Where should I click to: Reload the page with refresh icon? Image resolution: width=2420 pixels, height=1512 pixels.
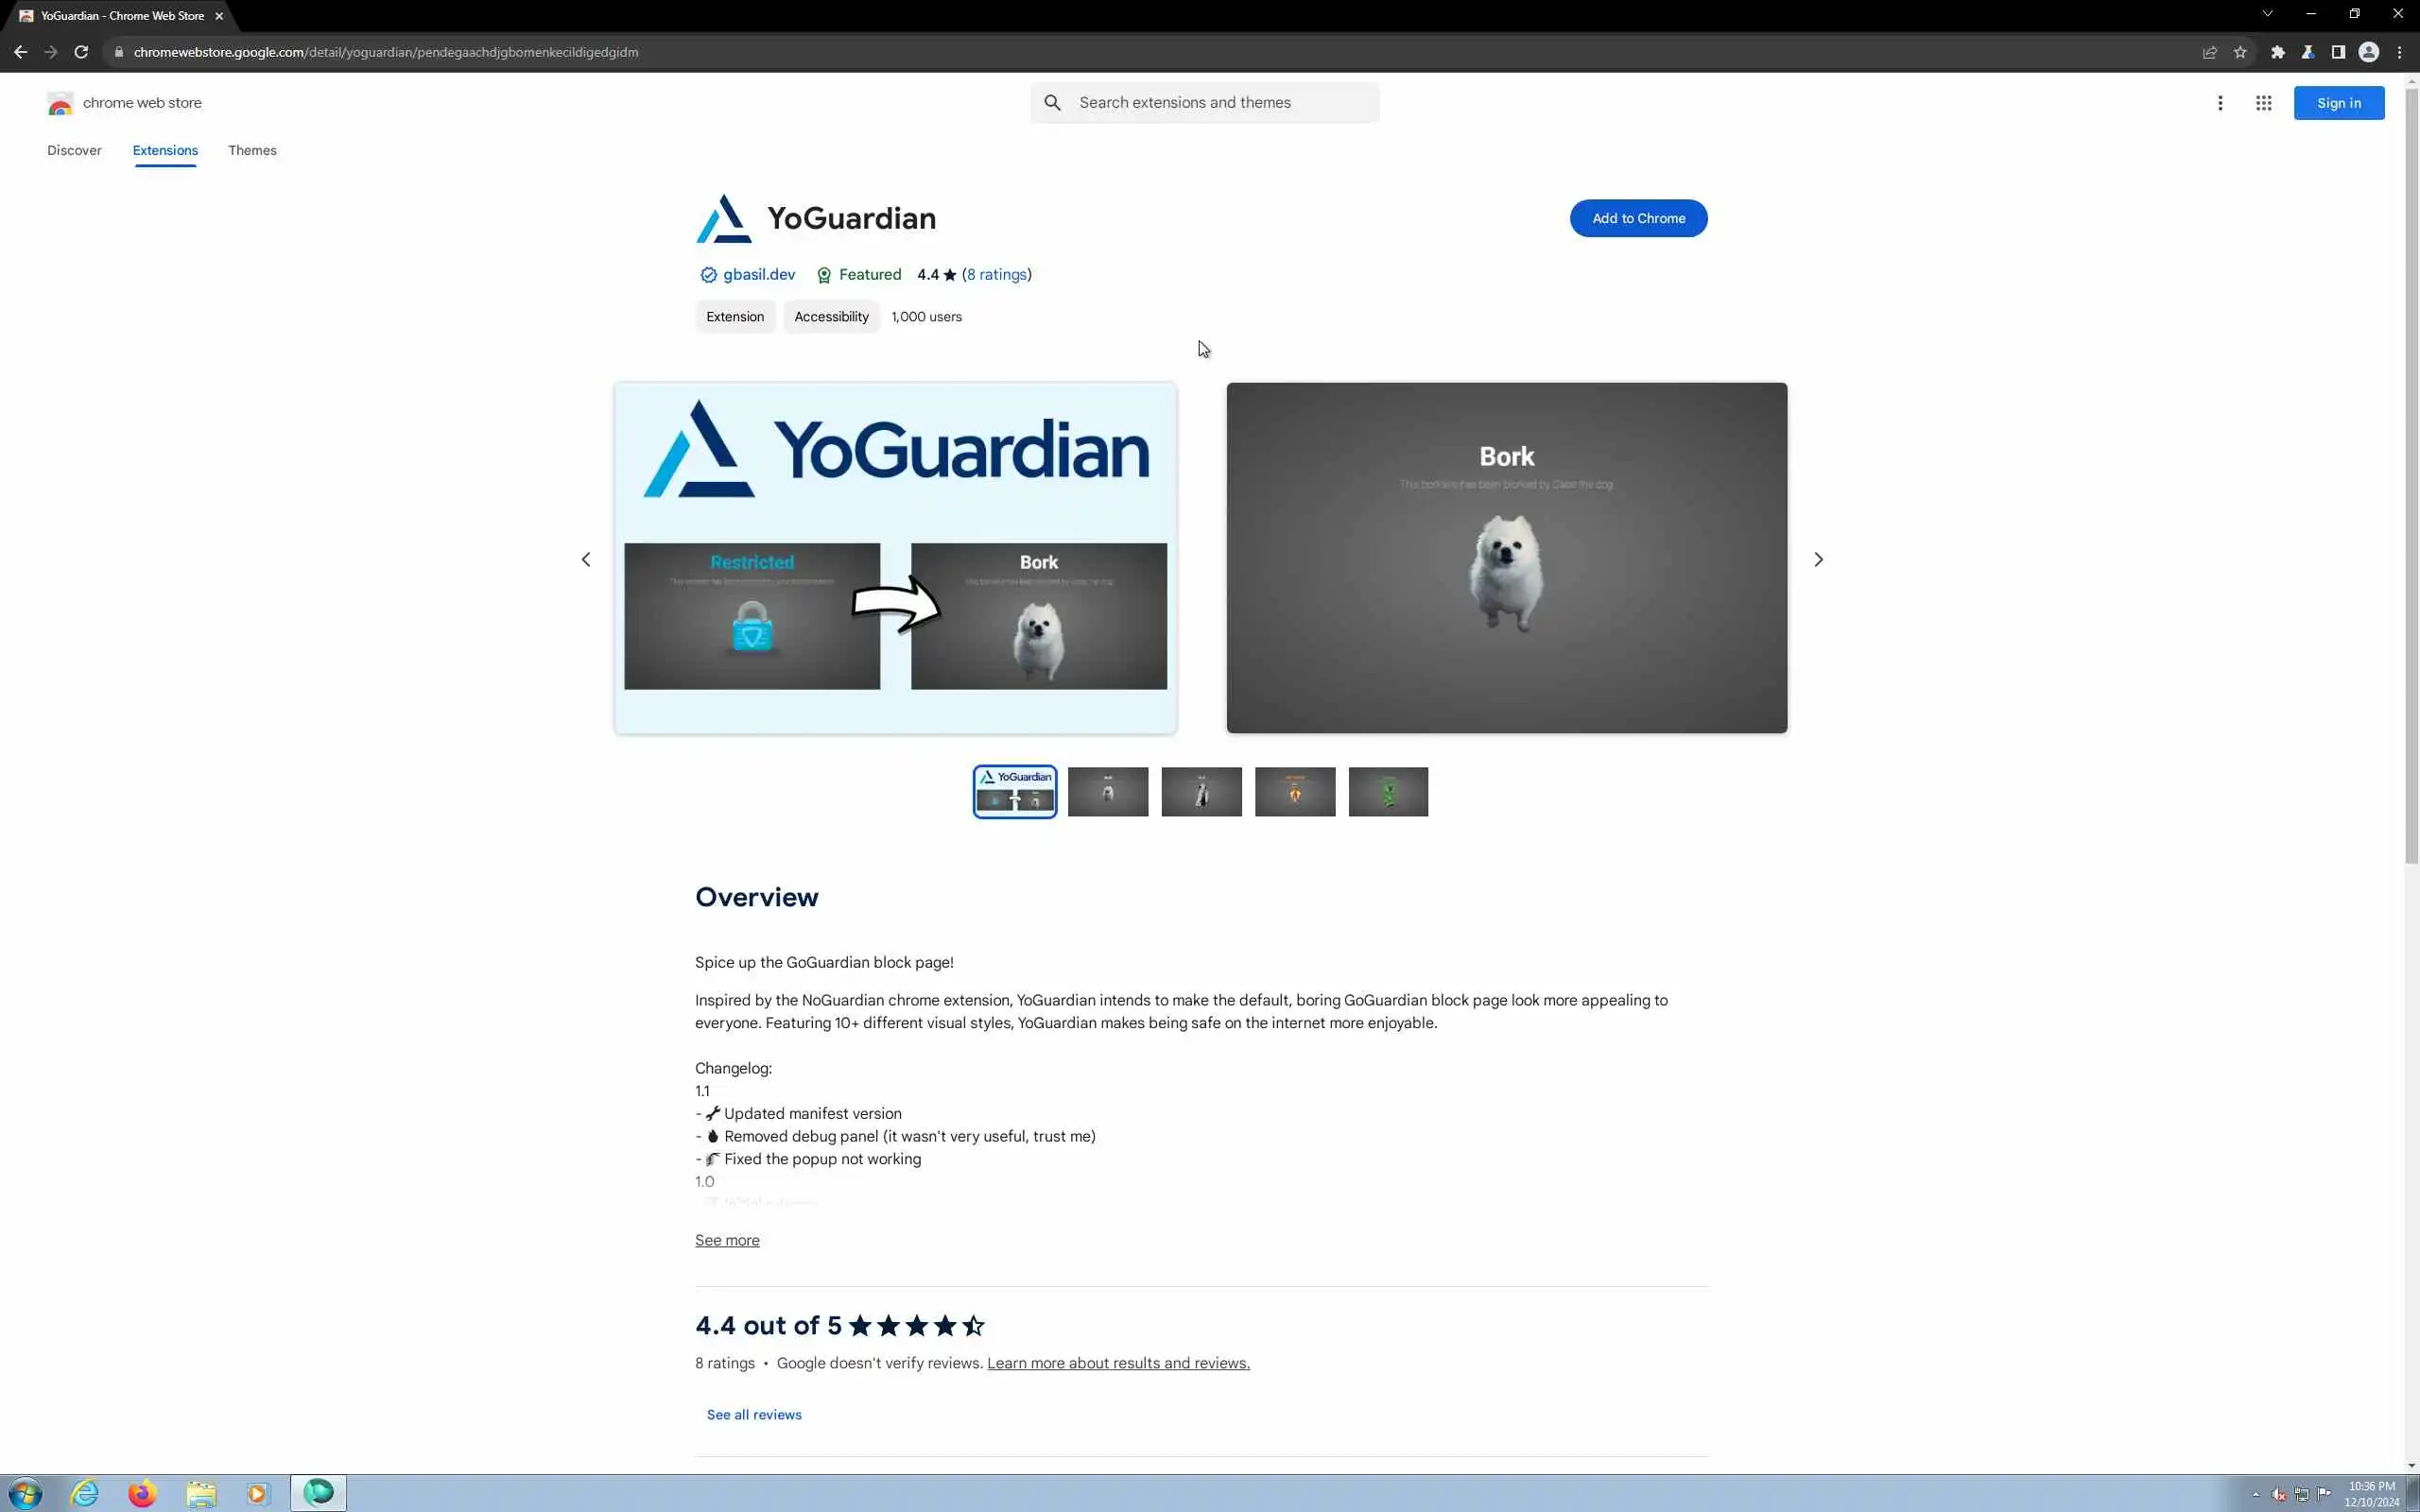81,52
